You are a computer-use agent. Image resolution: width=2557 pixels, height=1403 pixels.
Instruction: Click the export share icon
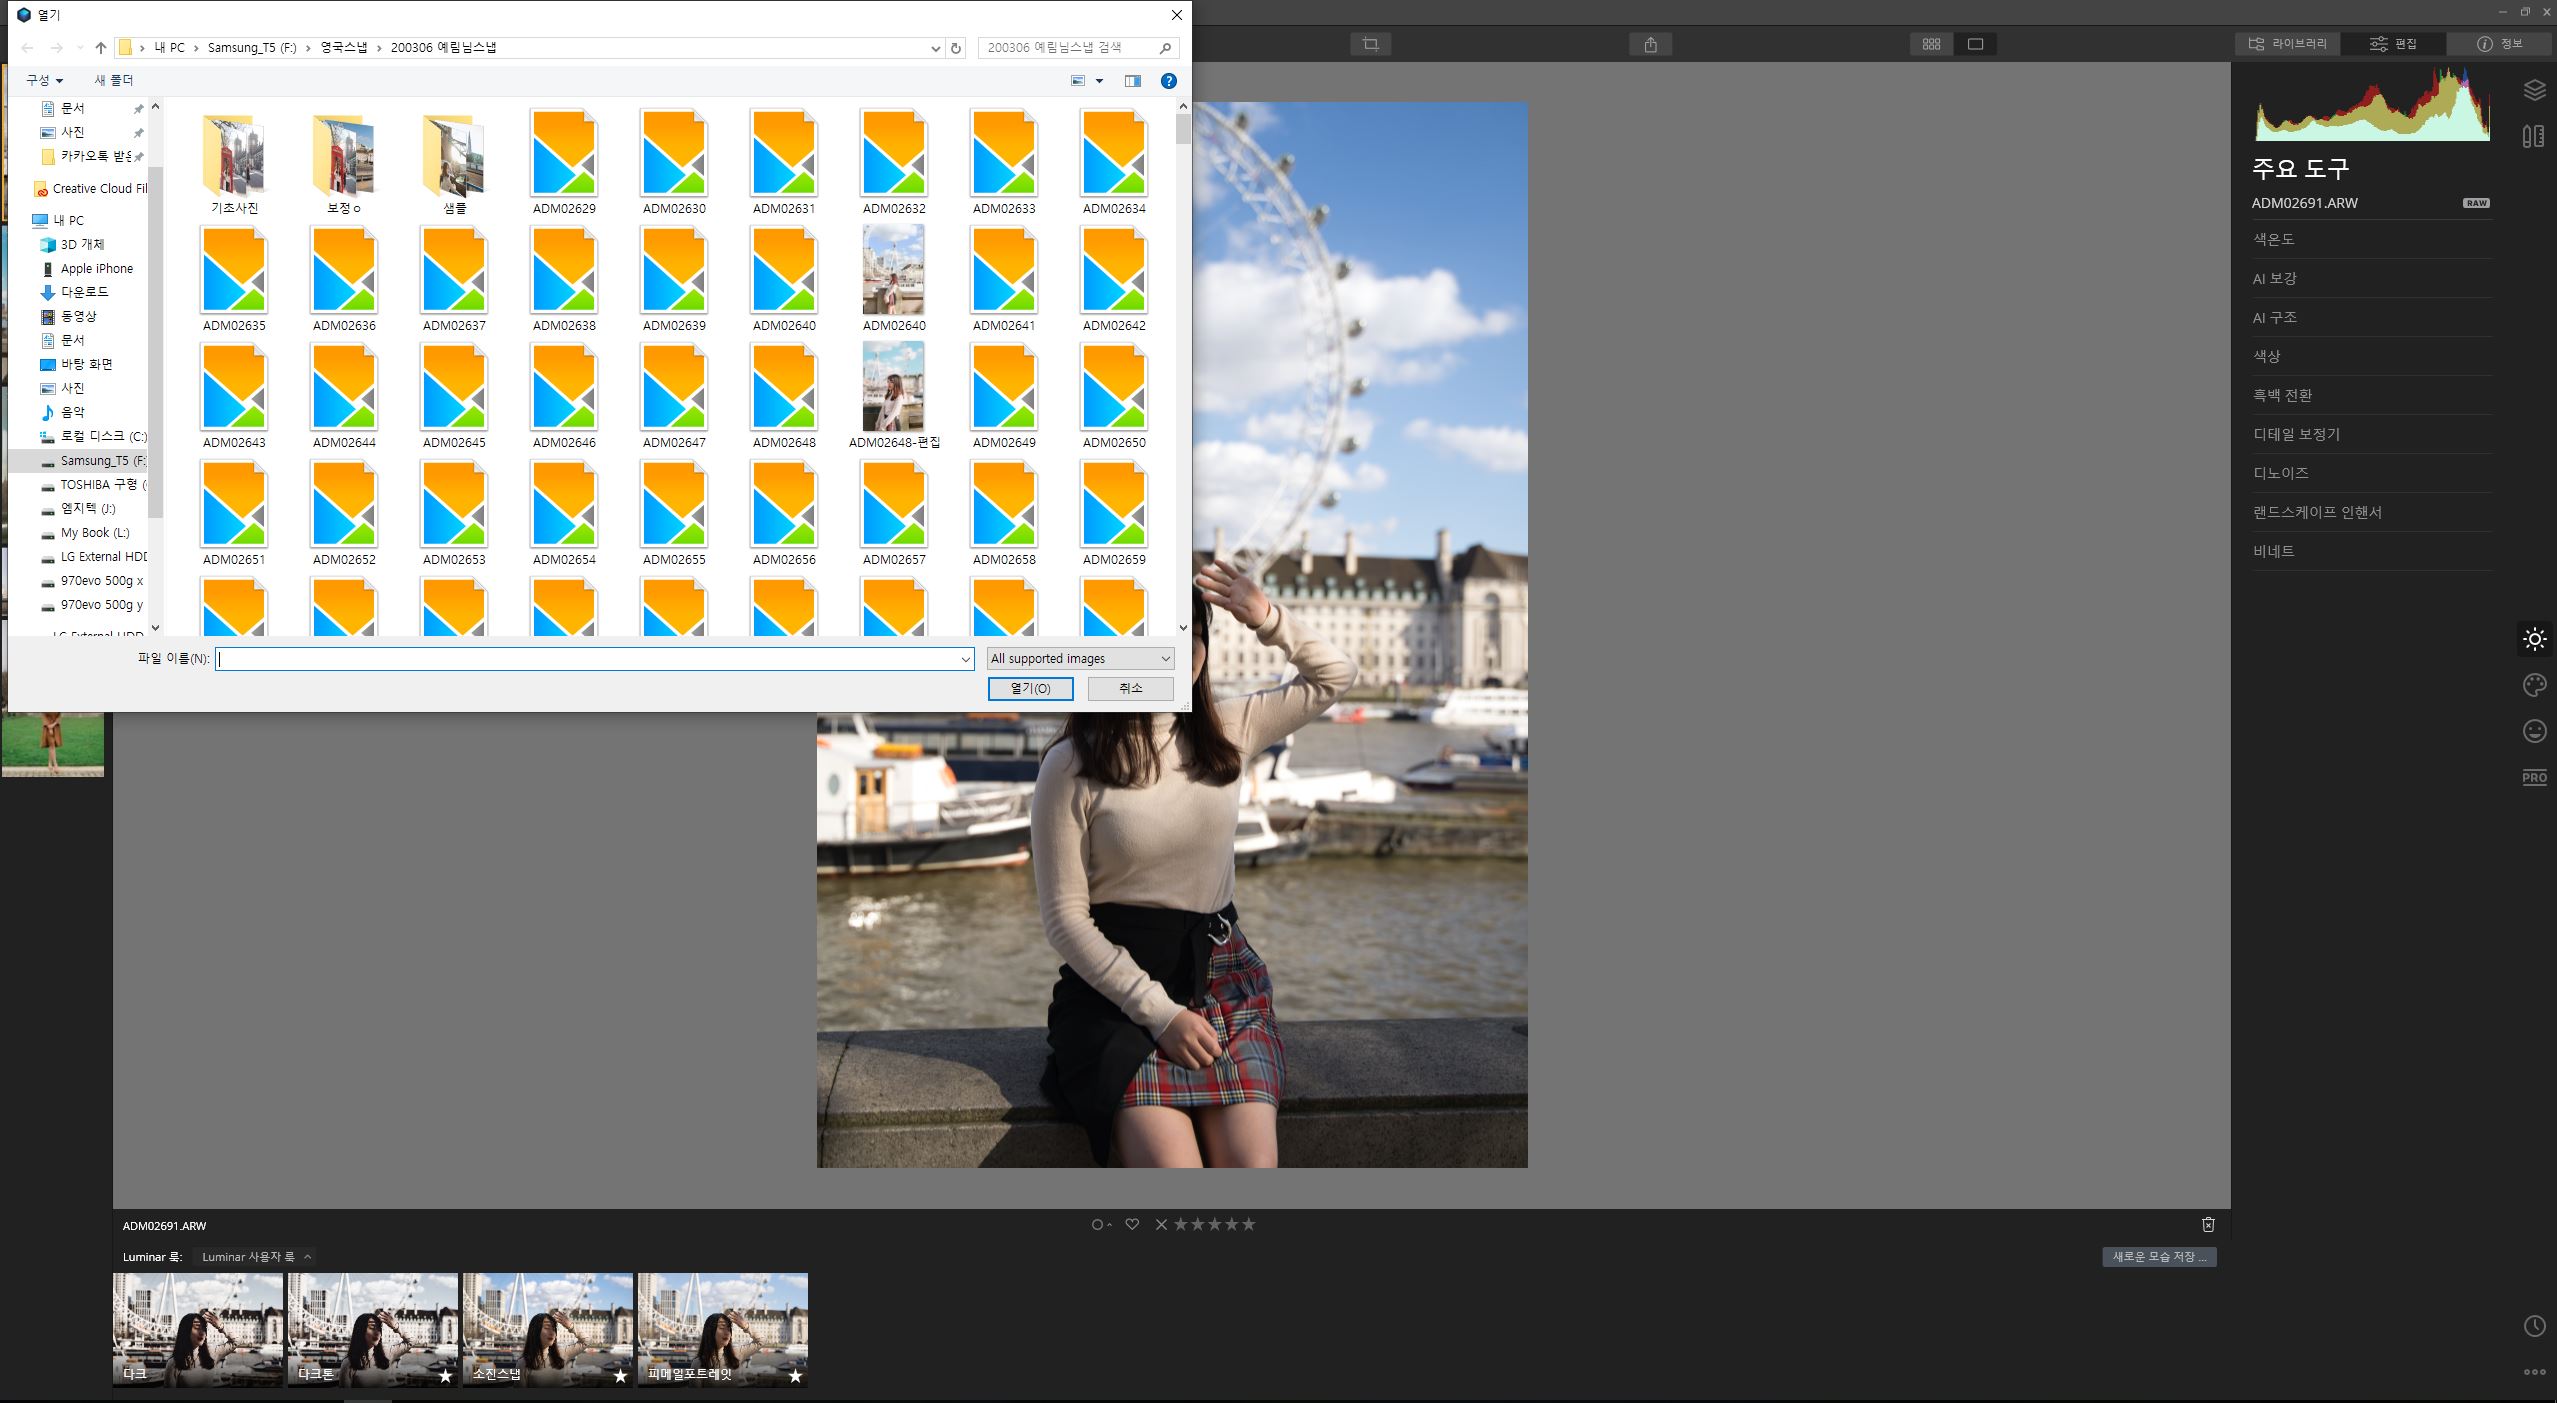point(1650,44)
